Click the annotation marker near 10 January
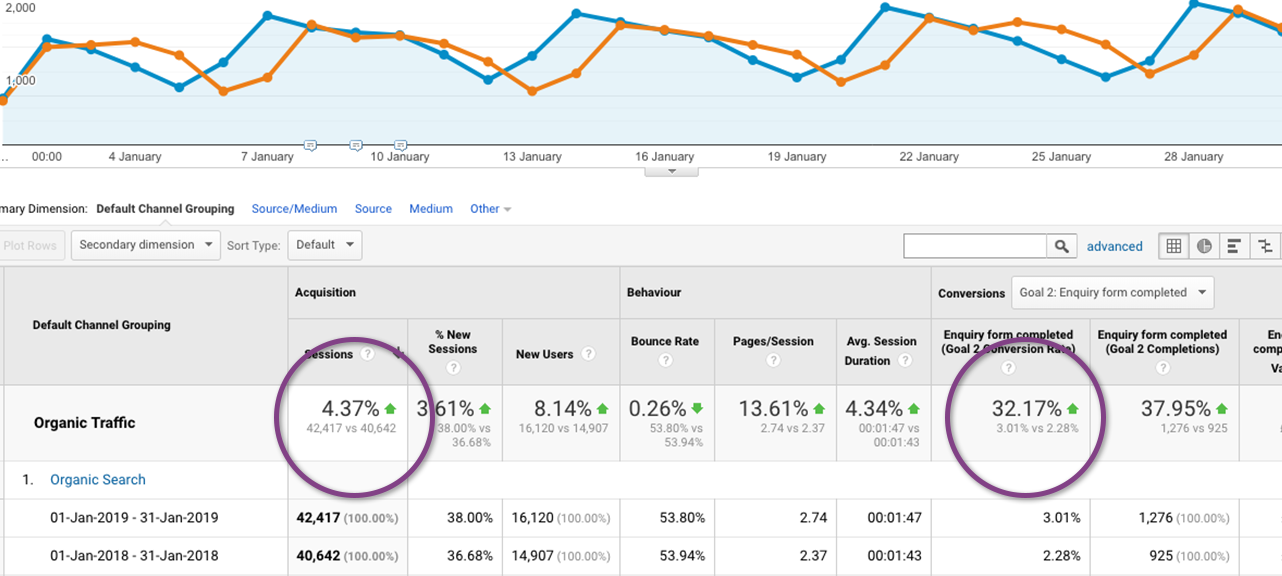The image size is (1282, 576). 401,145
